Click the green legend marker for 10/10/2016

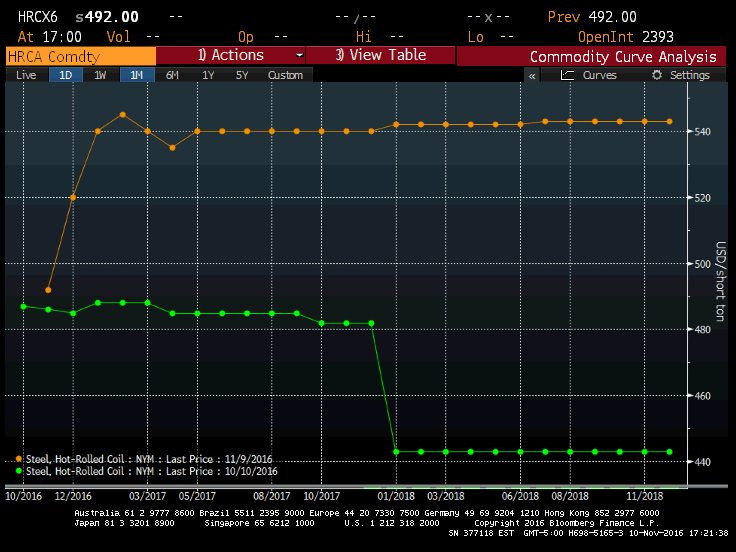[18, 471]
